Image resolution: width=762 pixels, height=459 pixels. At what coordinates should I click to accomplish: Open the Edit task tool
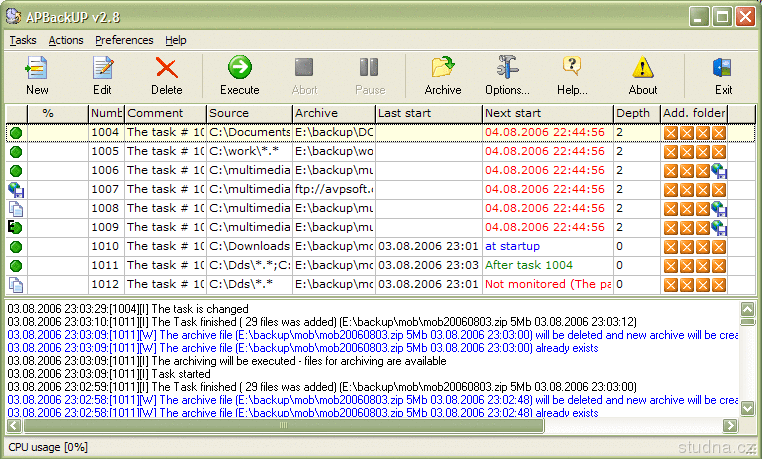click(x=102, y=68)
